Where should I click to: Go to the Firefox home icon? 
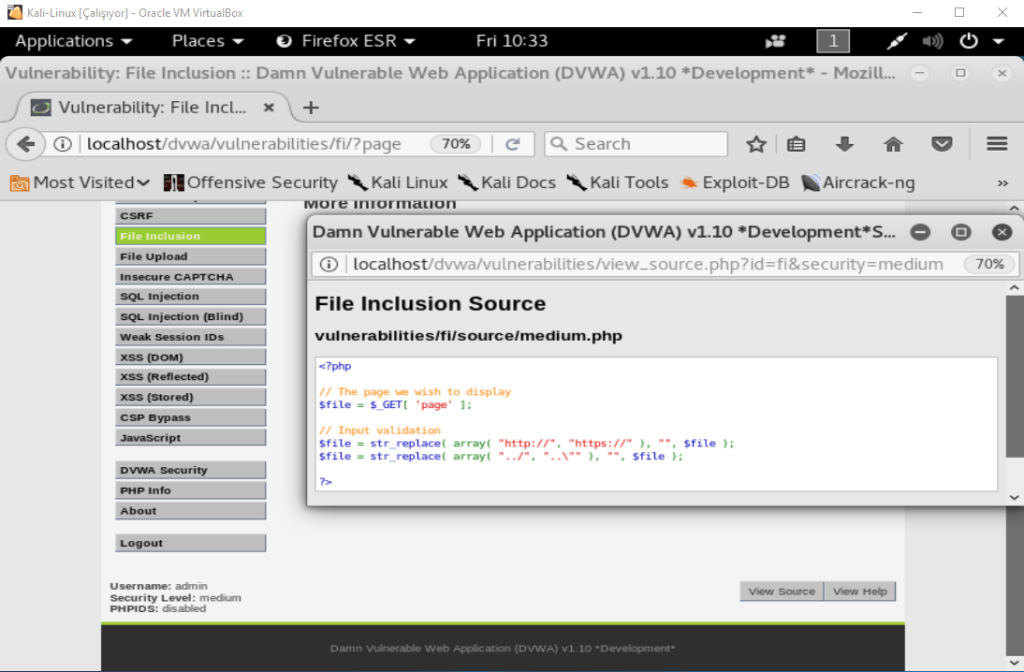click(893, 144)
